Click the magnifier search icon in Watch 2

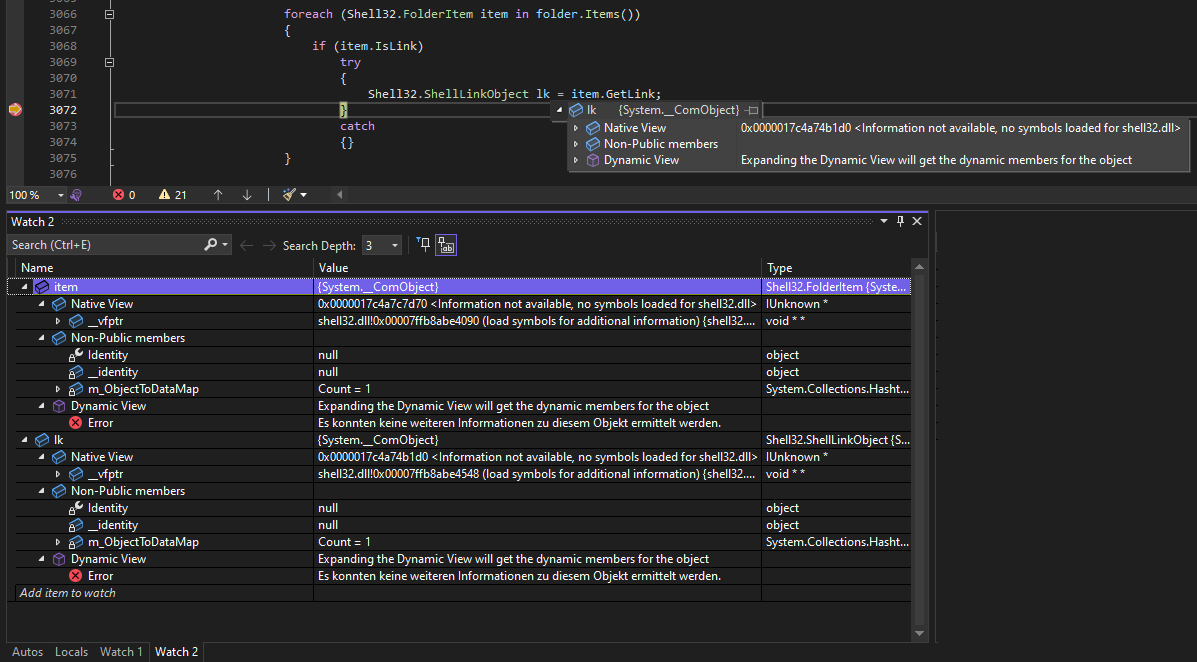click(x=211, y=245)
